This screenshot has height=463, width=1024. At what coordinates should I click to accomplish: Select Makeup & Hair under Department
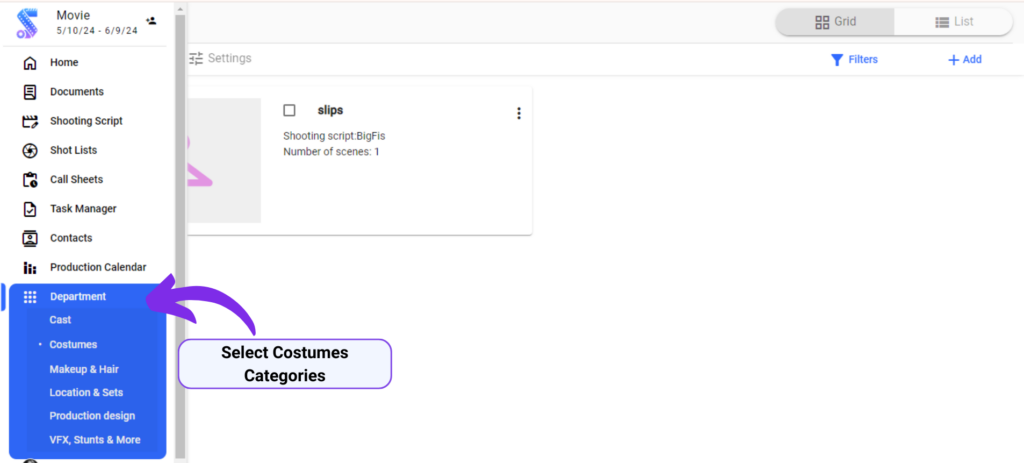point(84,369)
